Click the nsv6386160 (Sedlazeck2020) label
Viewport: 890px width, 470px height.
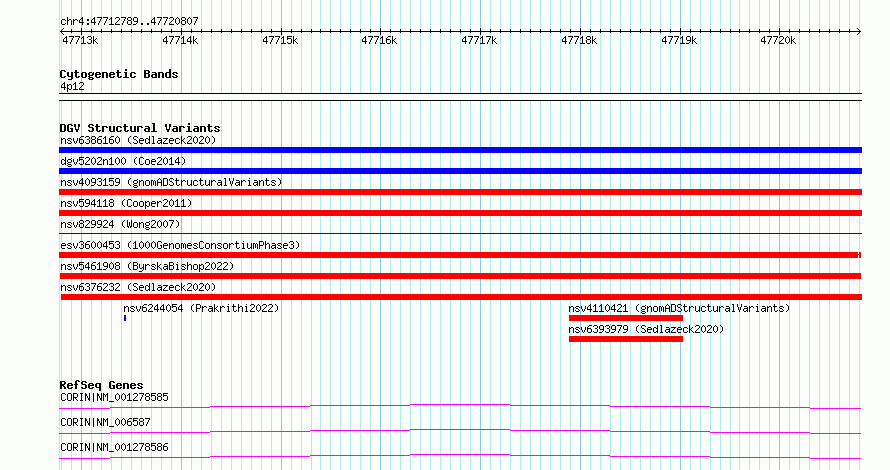tap(138, 140)
